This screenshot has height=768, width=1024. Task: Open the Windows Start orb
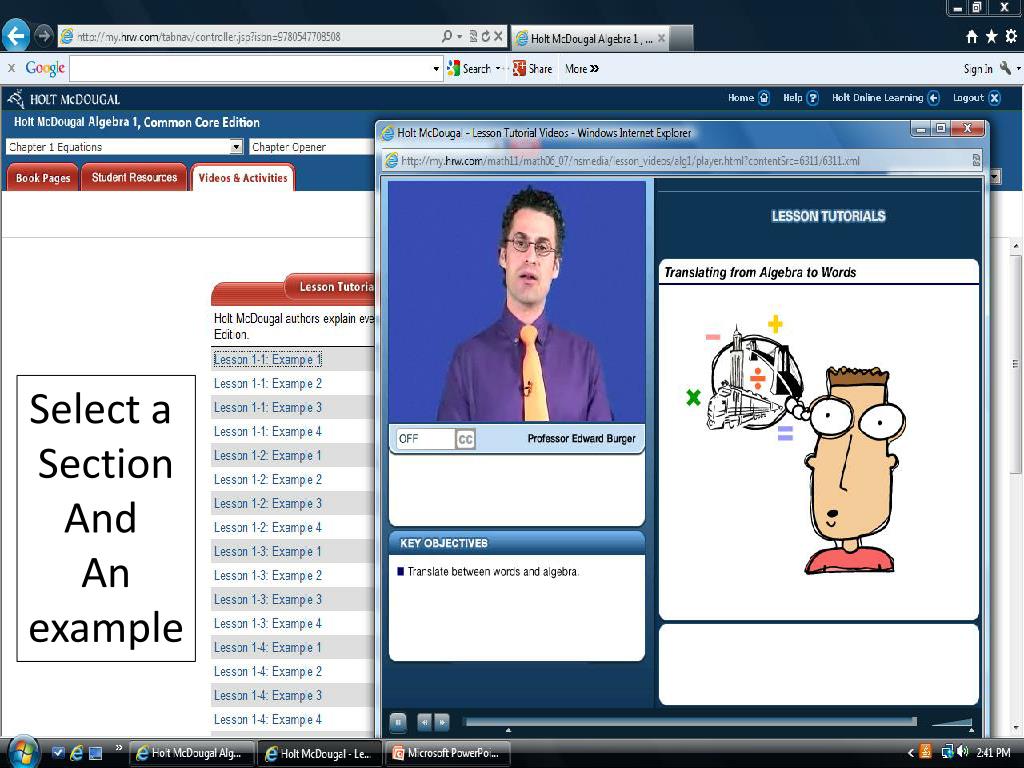coord(22,752)
